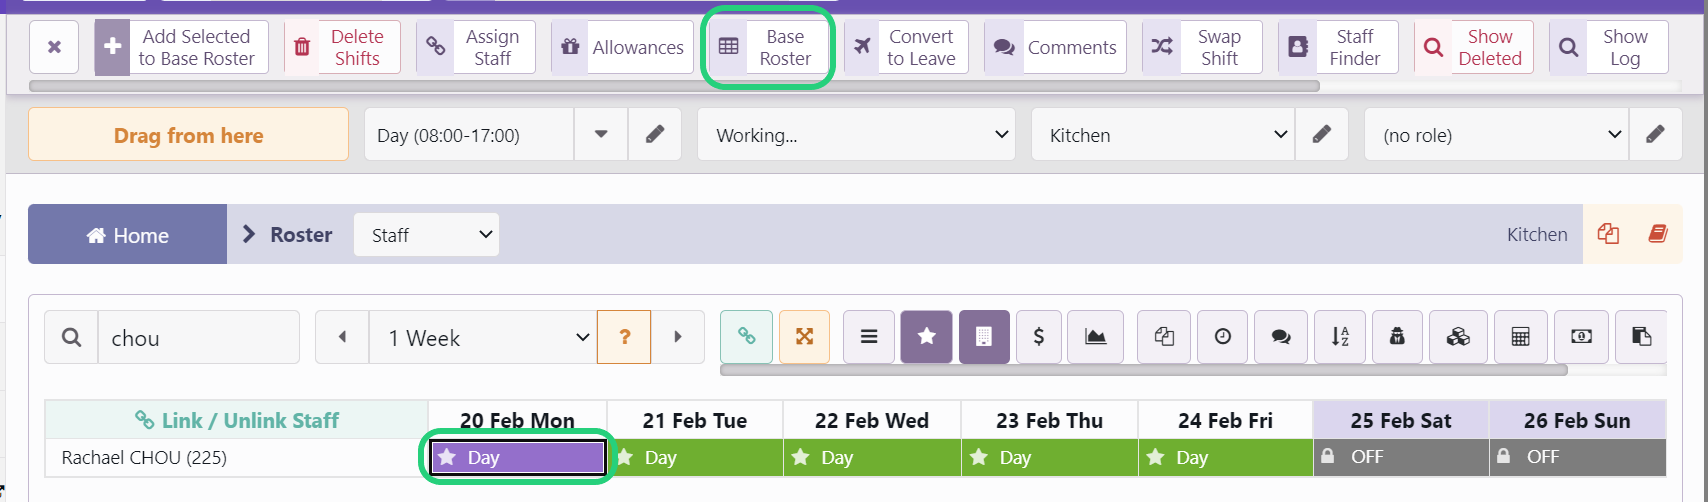Click the staff search field containing chou
Viewport: 1708px width, 502px height.
click(198, 337)
